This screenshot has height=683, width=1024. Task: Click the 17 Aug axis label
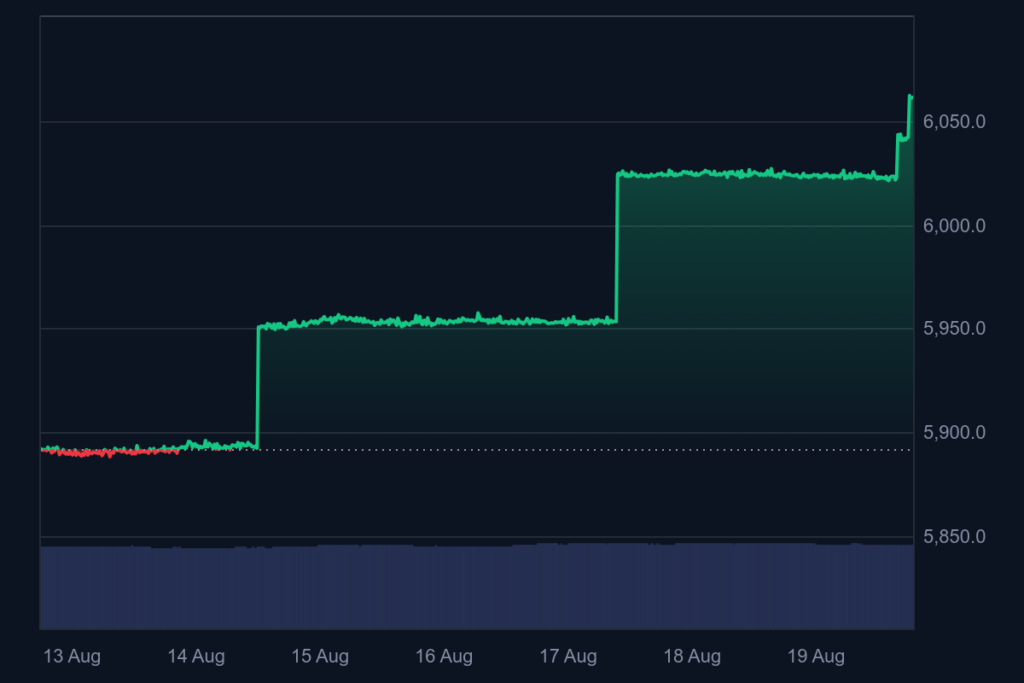(x=568, y=656)
